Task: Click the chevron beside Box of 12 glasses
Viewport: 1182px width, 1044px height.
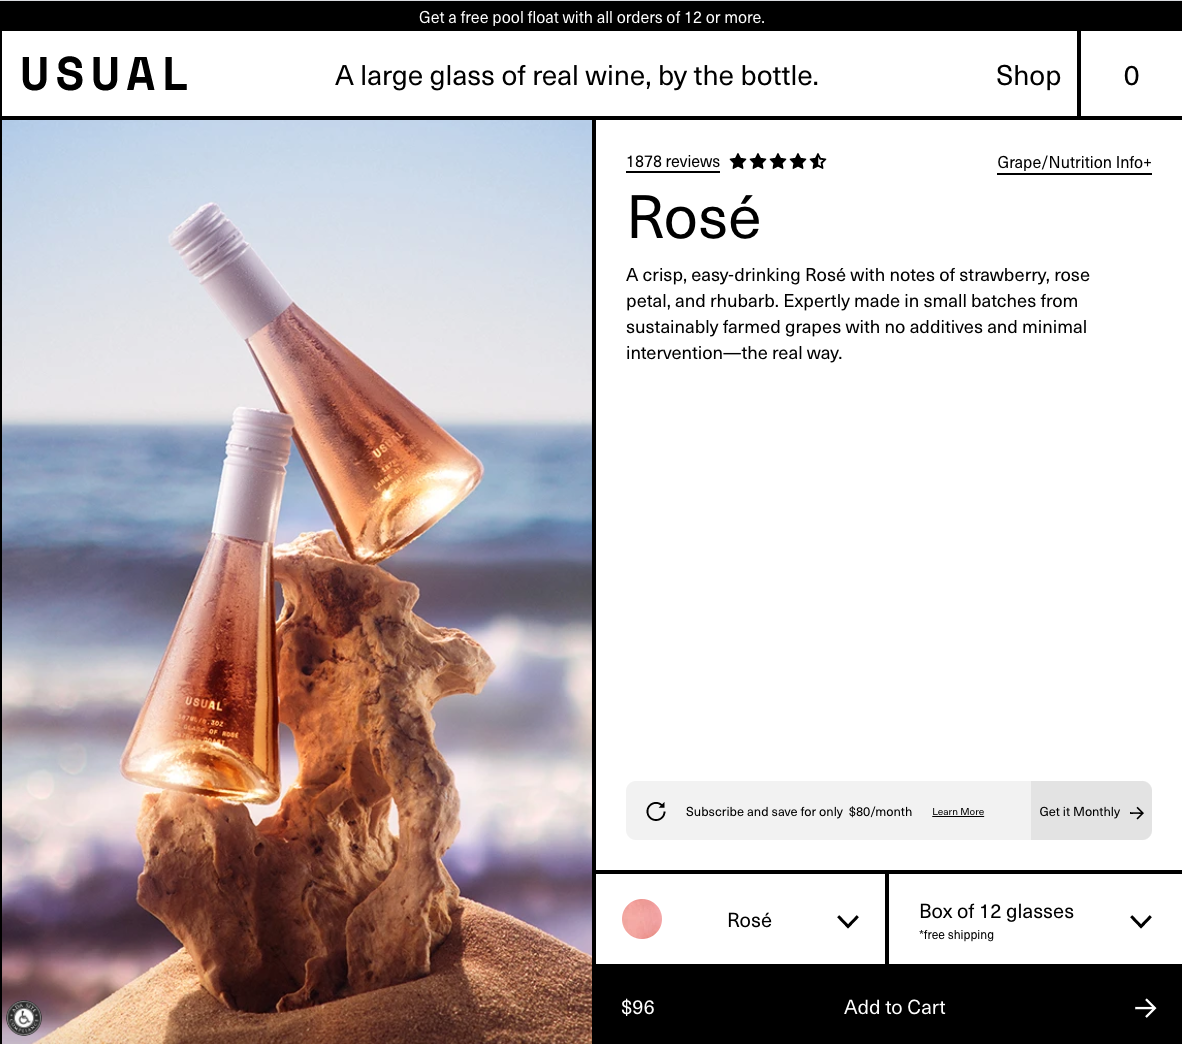Action: 1140,921
